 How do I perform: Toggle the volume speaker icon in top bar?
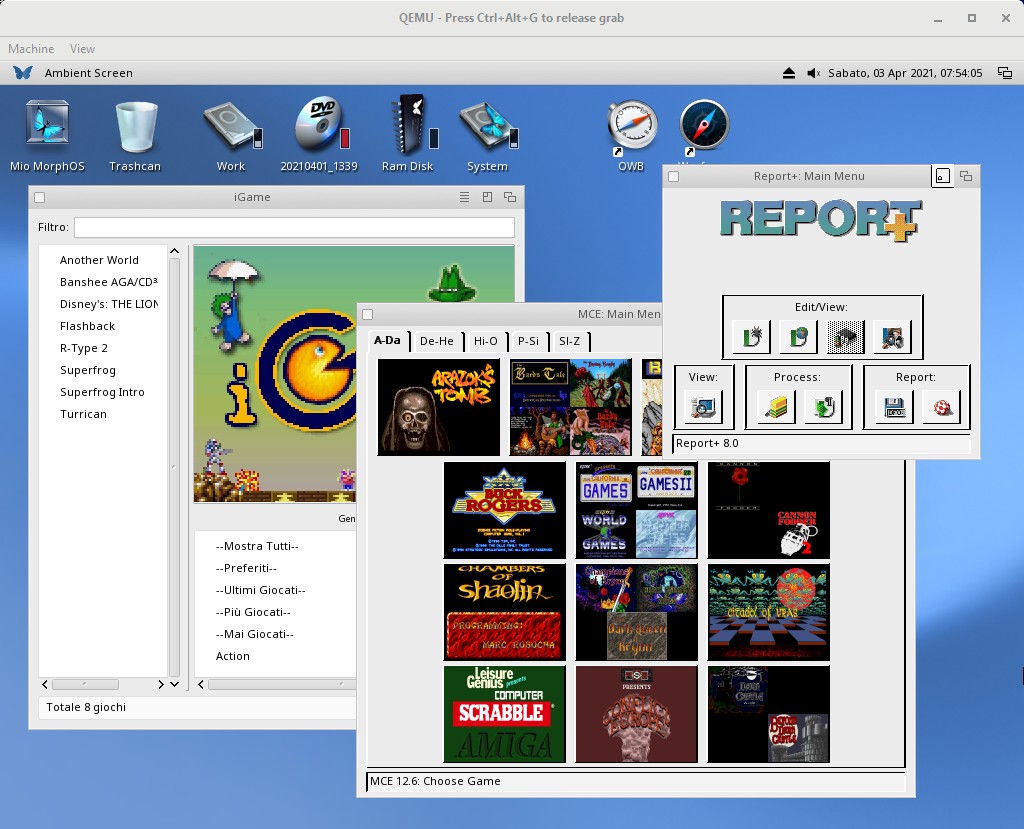(x=813, y=73)
